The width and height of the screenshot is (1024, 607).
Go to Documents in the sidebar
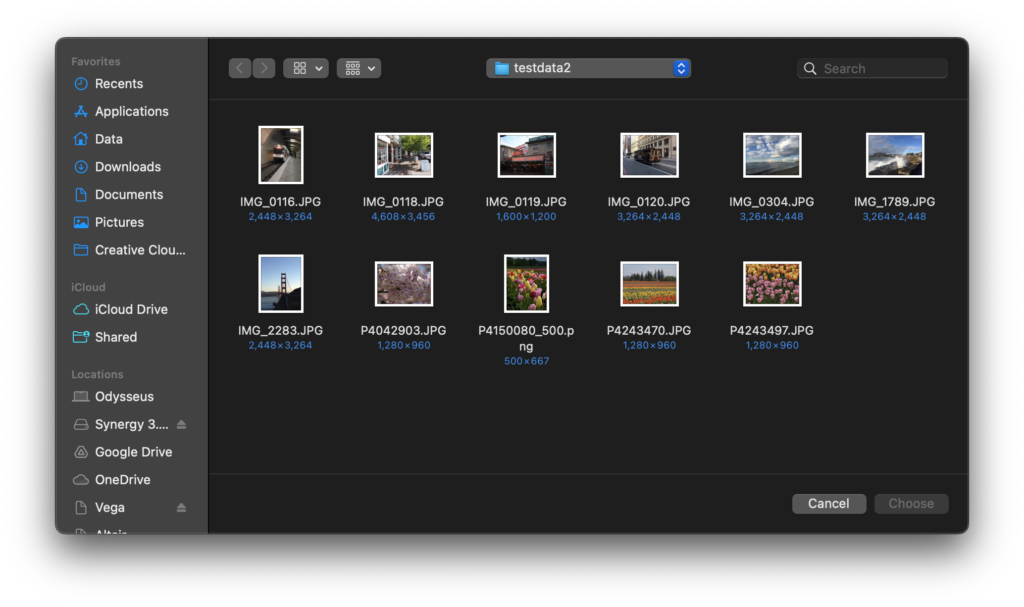[x=128, y=195]
